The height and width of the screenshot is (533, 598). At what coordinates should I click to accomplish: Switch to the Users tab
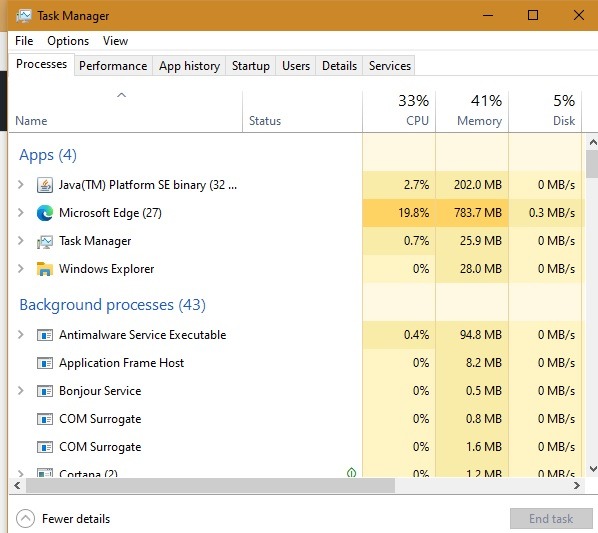pyautogui.click(x=296, y=66)
